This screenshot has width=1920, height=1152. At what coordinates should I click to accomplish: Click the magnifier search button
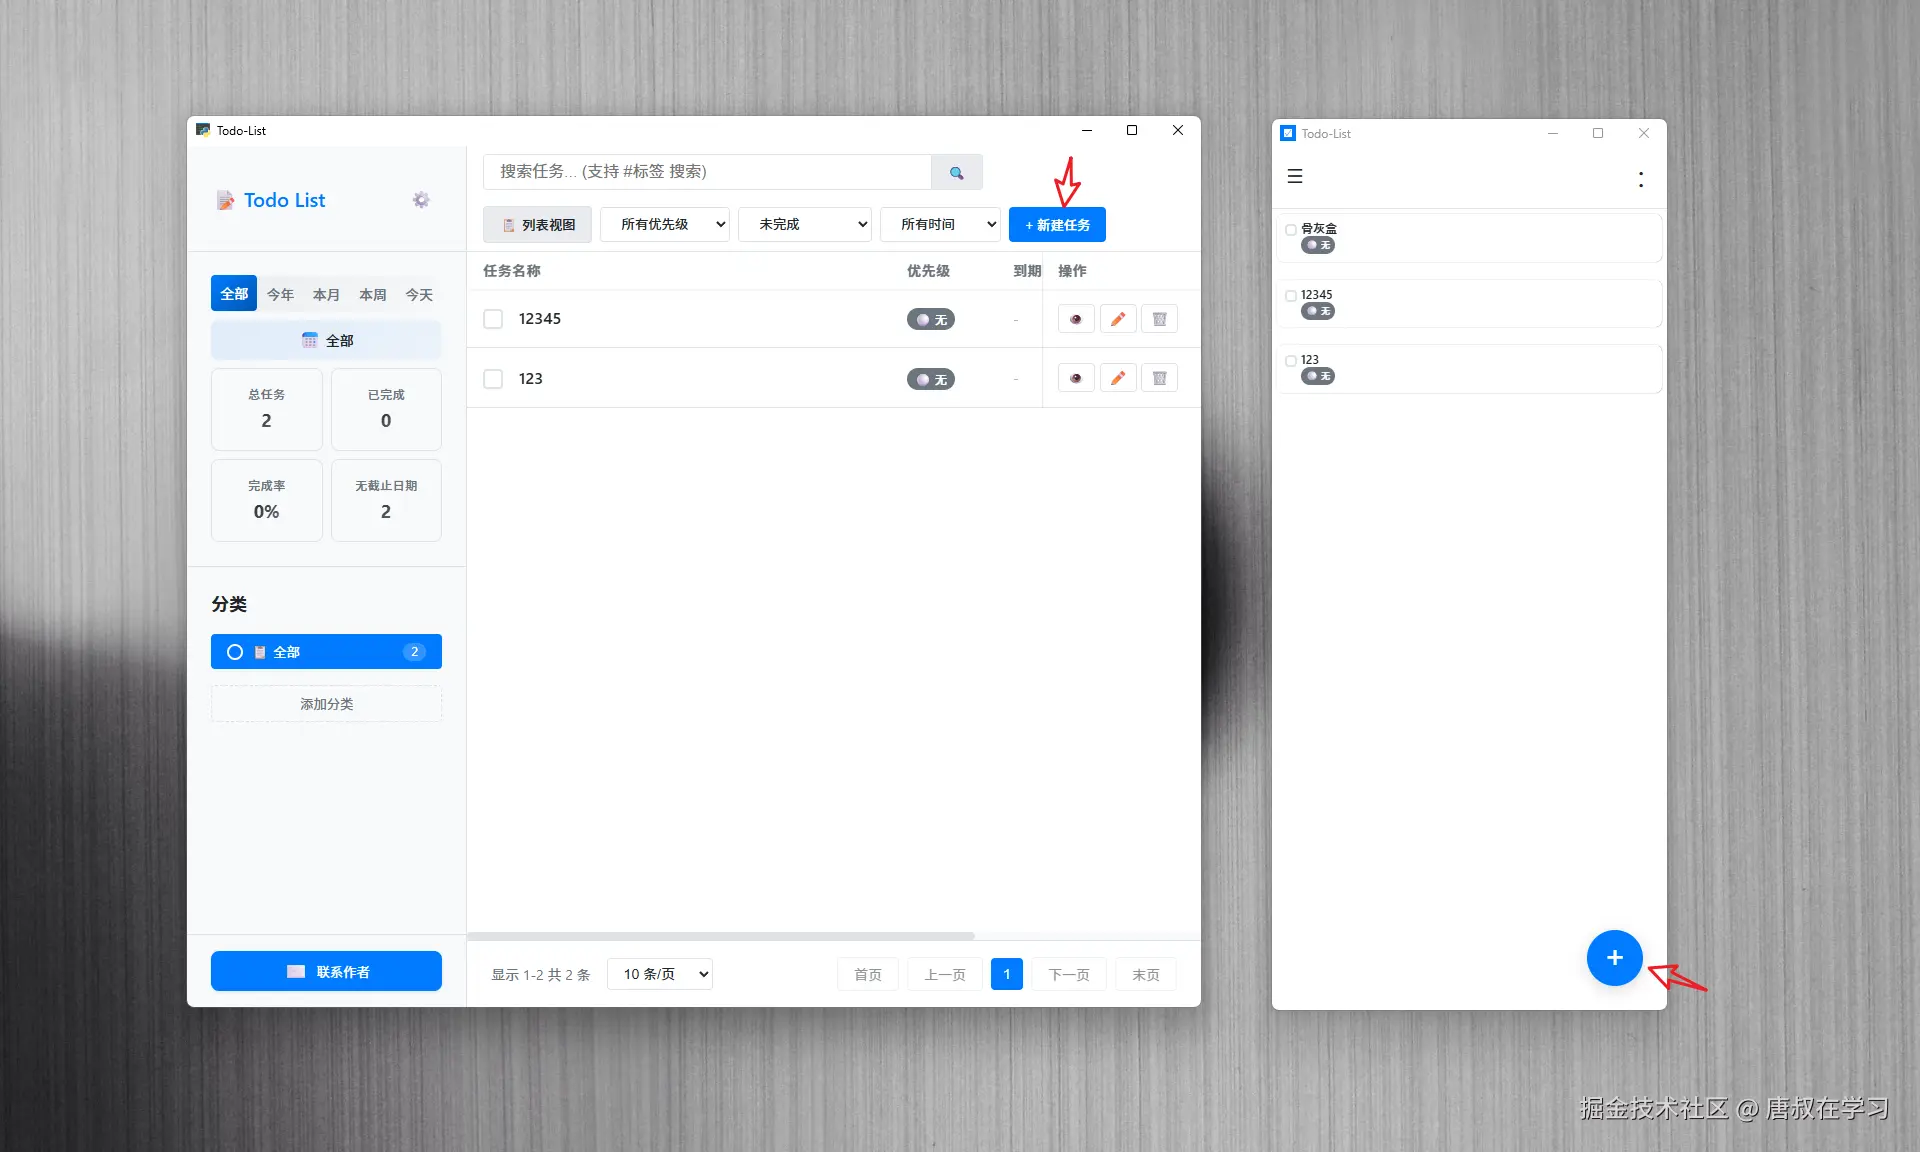[x=956, y=172]
